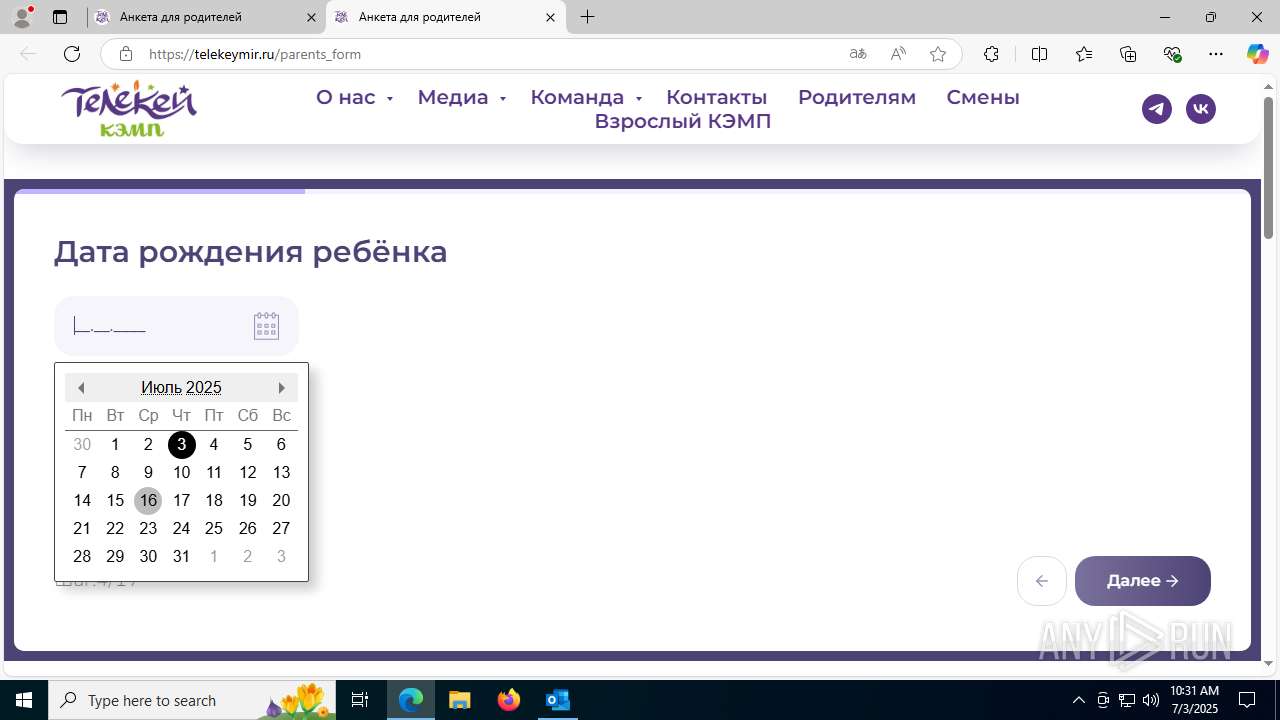Open the VK link icon
Screen dimensions: 1280x720
[1201, 109]
